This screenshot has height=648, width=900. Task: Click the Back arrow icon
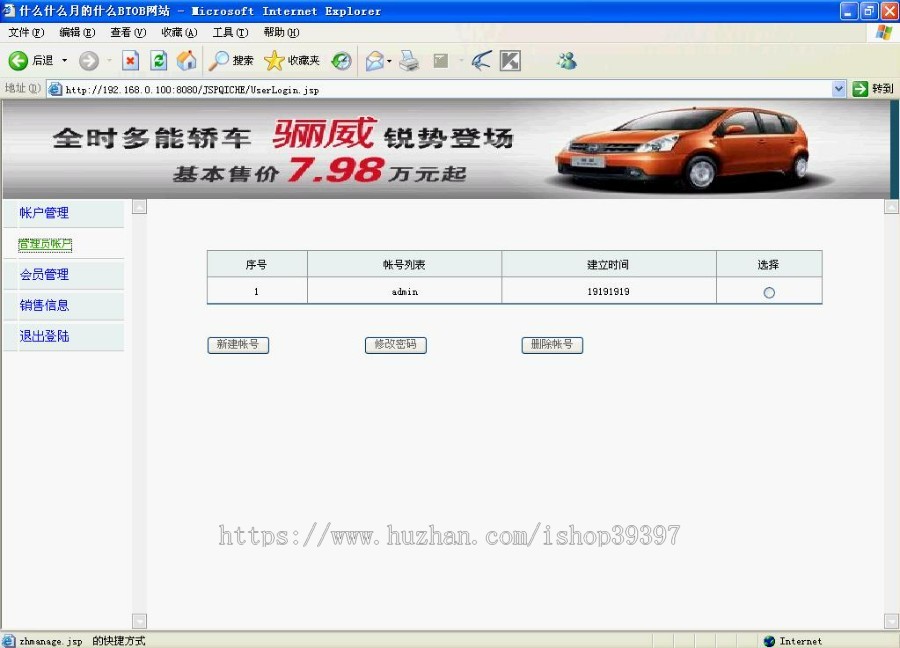18,60
